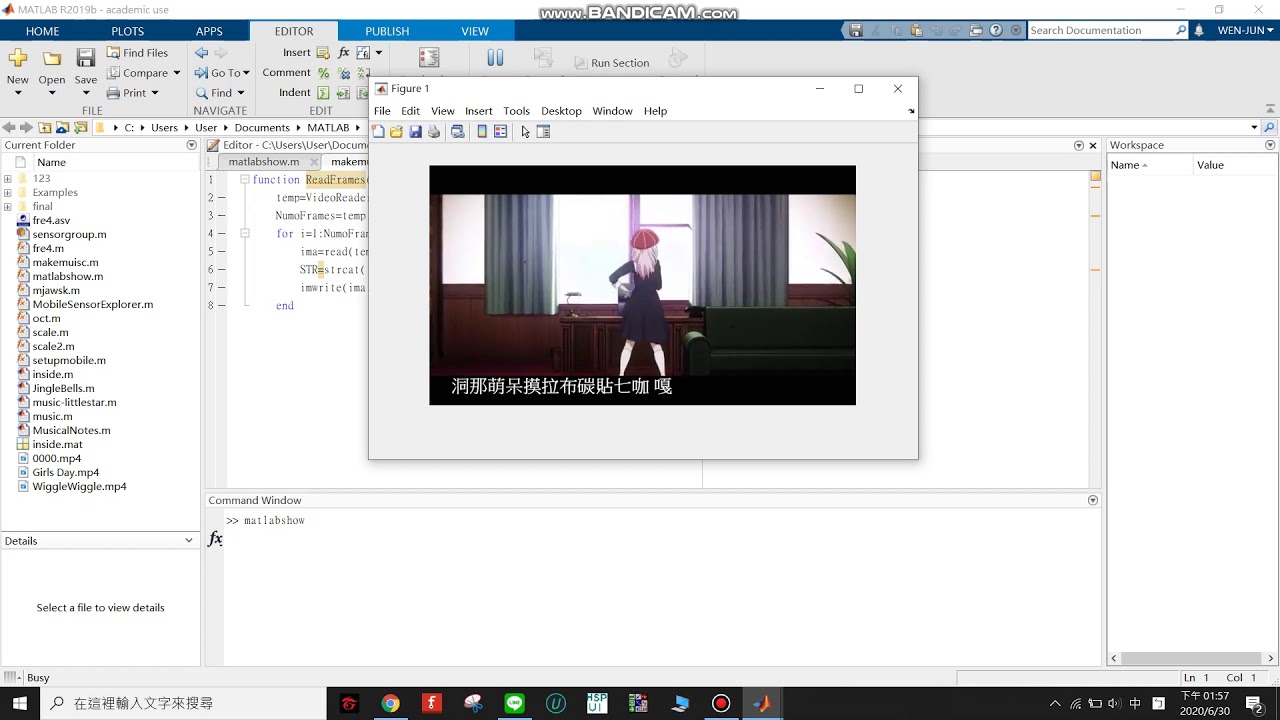This screenshot has width=1280, height=720.
Task: Open Chrome from the taskbar
Action: [390, 704]
